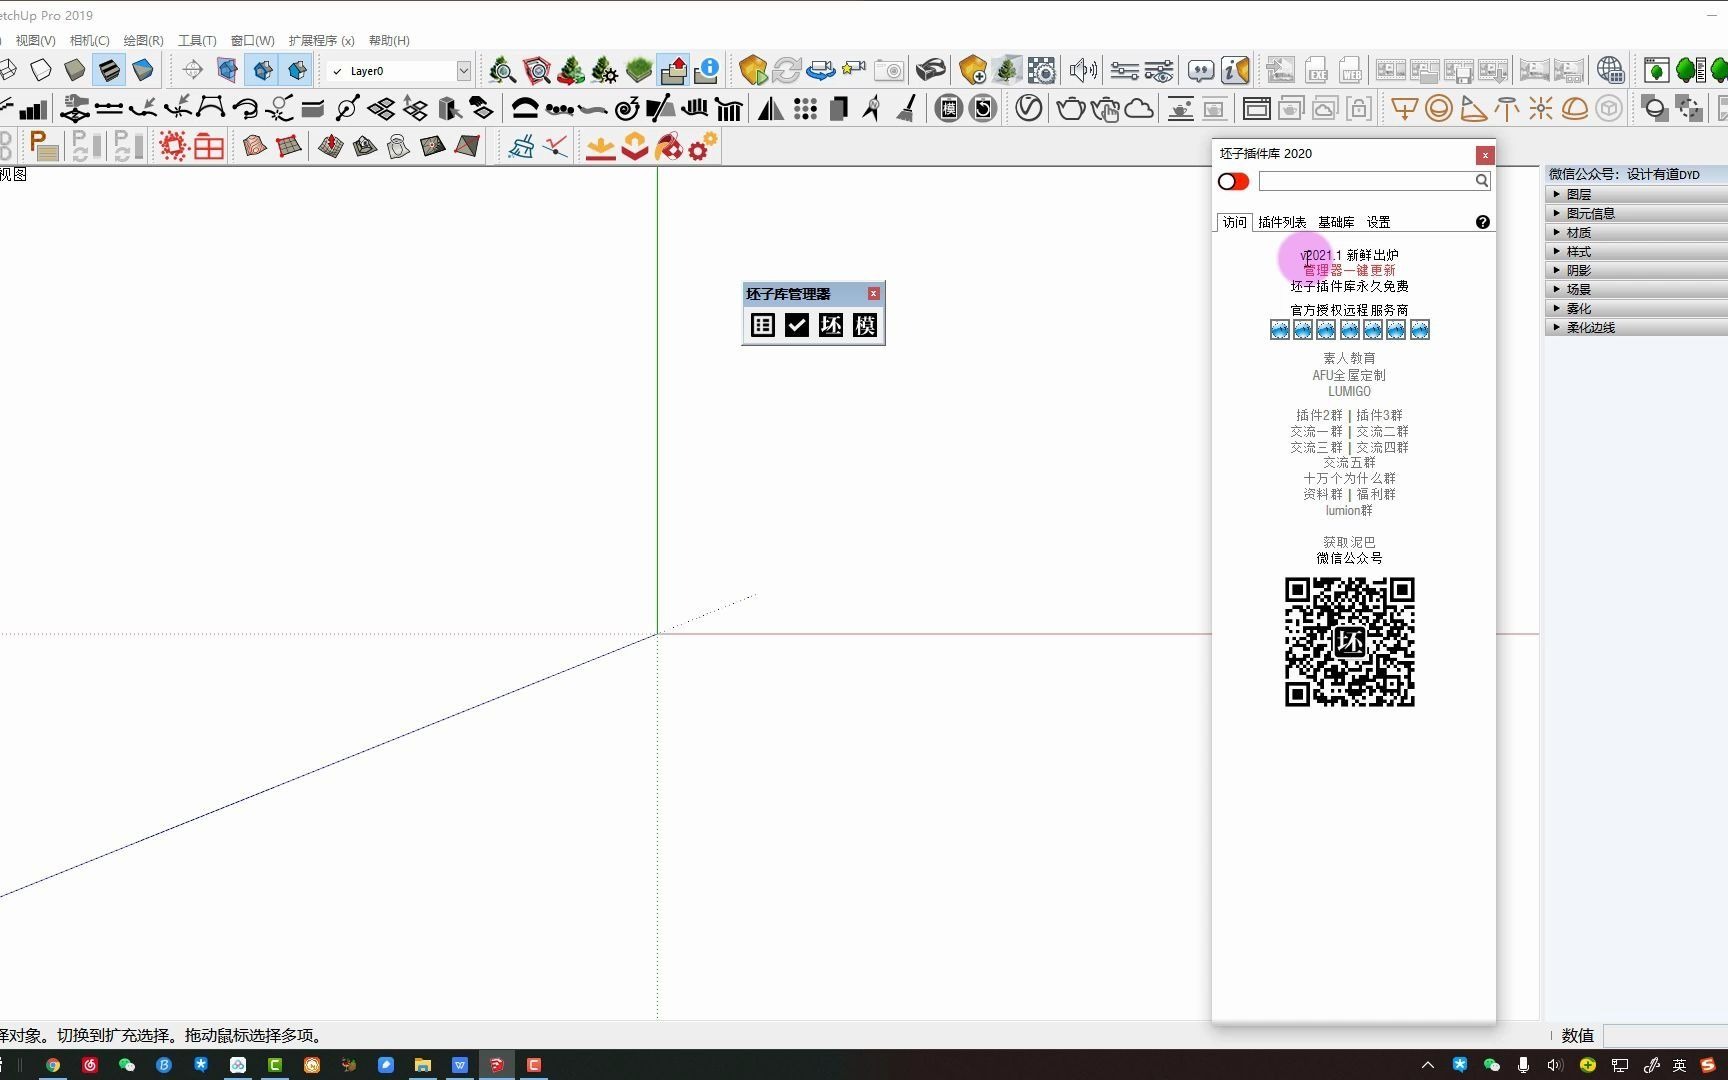The width and height of the screenshot is (1728, 1080).
Task: Click the VR headset icon
Action: tap(931, 70)
